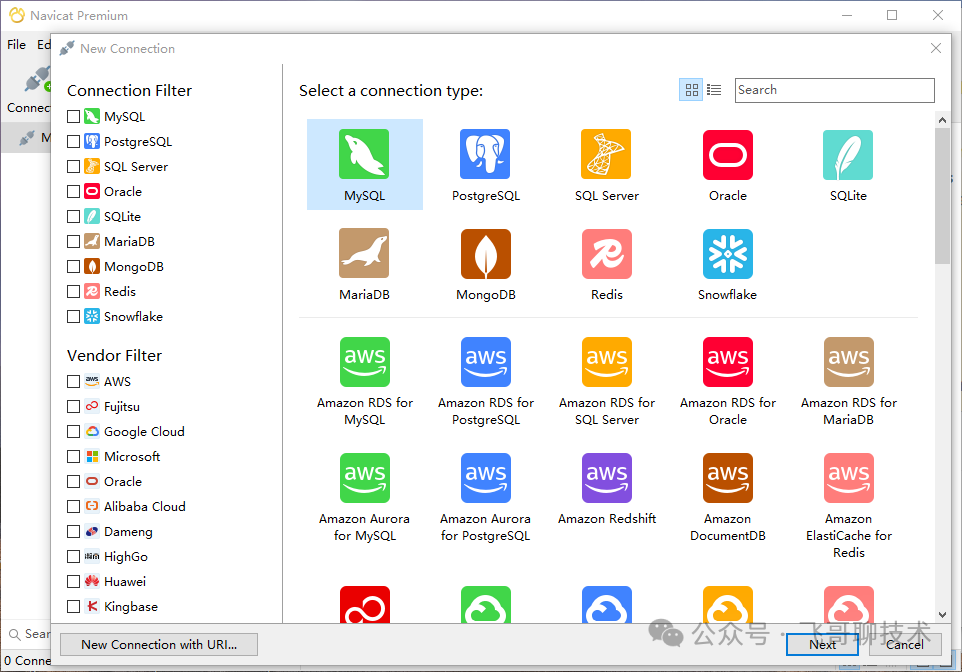This screenshot has height=672, width=962.
Task: Click the connection type Search field
Action: pyautogui.click(x=834, y=90)
